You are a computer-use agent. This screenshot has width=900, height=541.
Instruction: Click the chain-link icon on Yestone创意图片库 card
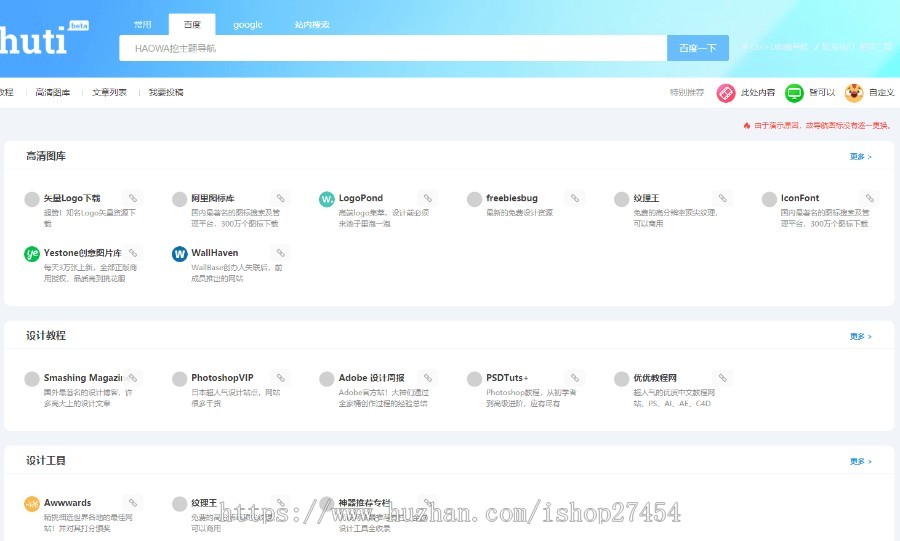pyautogui.click(x=133, y=253)
